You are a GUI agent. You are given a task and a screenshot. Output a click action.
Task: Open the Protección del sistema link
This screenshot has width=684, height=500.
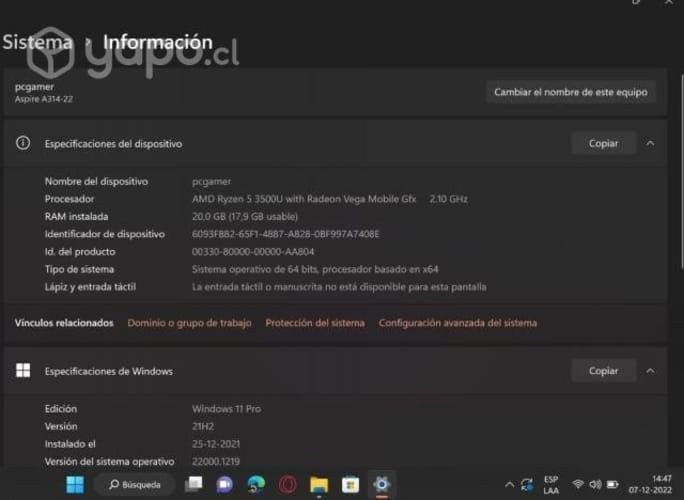(x=315, y=323)
